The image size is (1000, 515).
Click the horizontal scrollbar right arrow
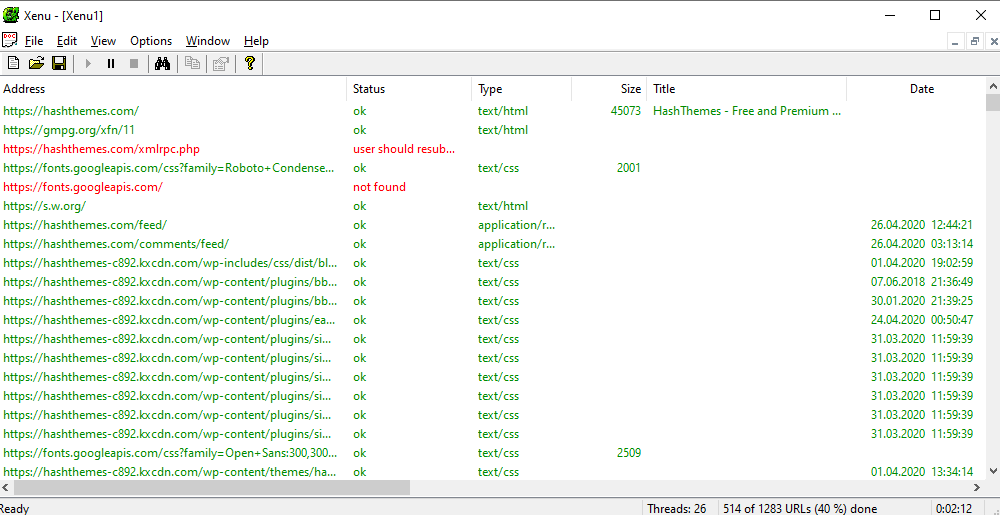click(977, 488)
